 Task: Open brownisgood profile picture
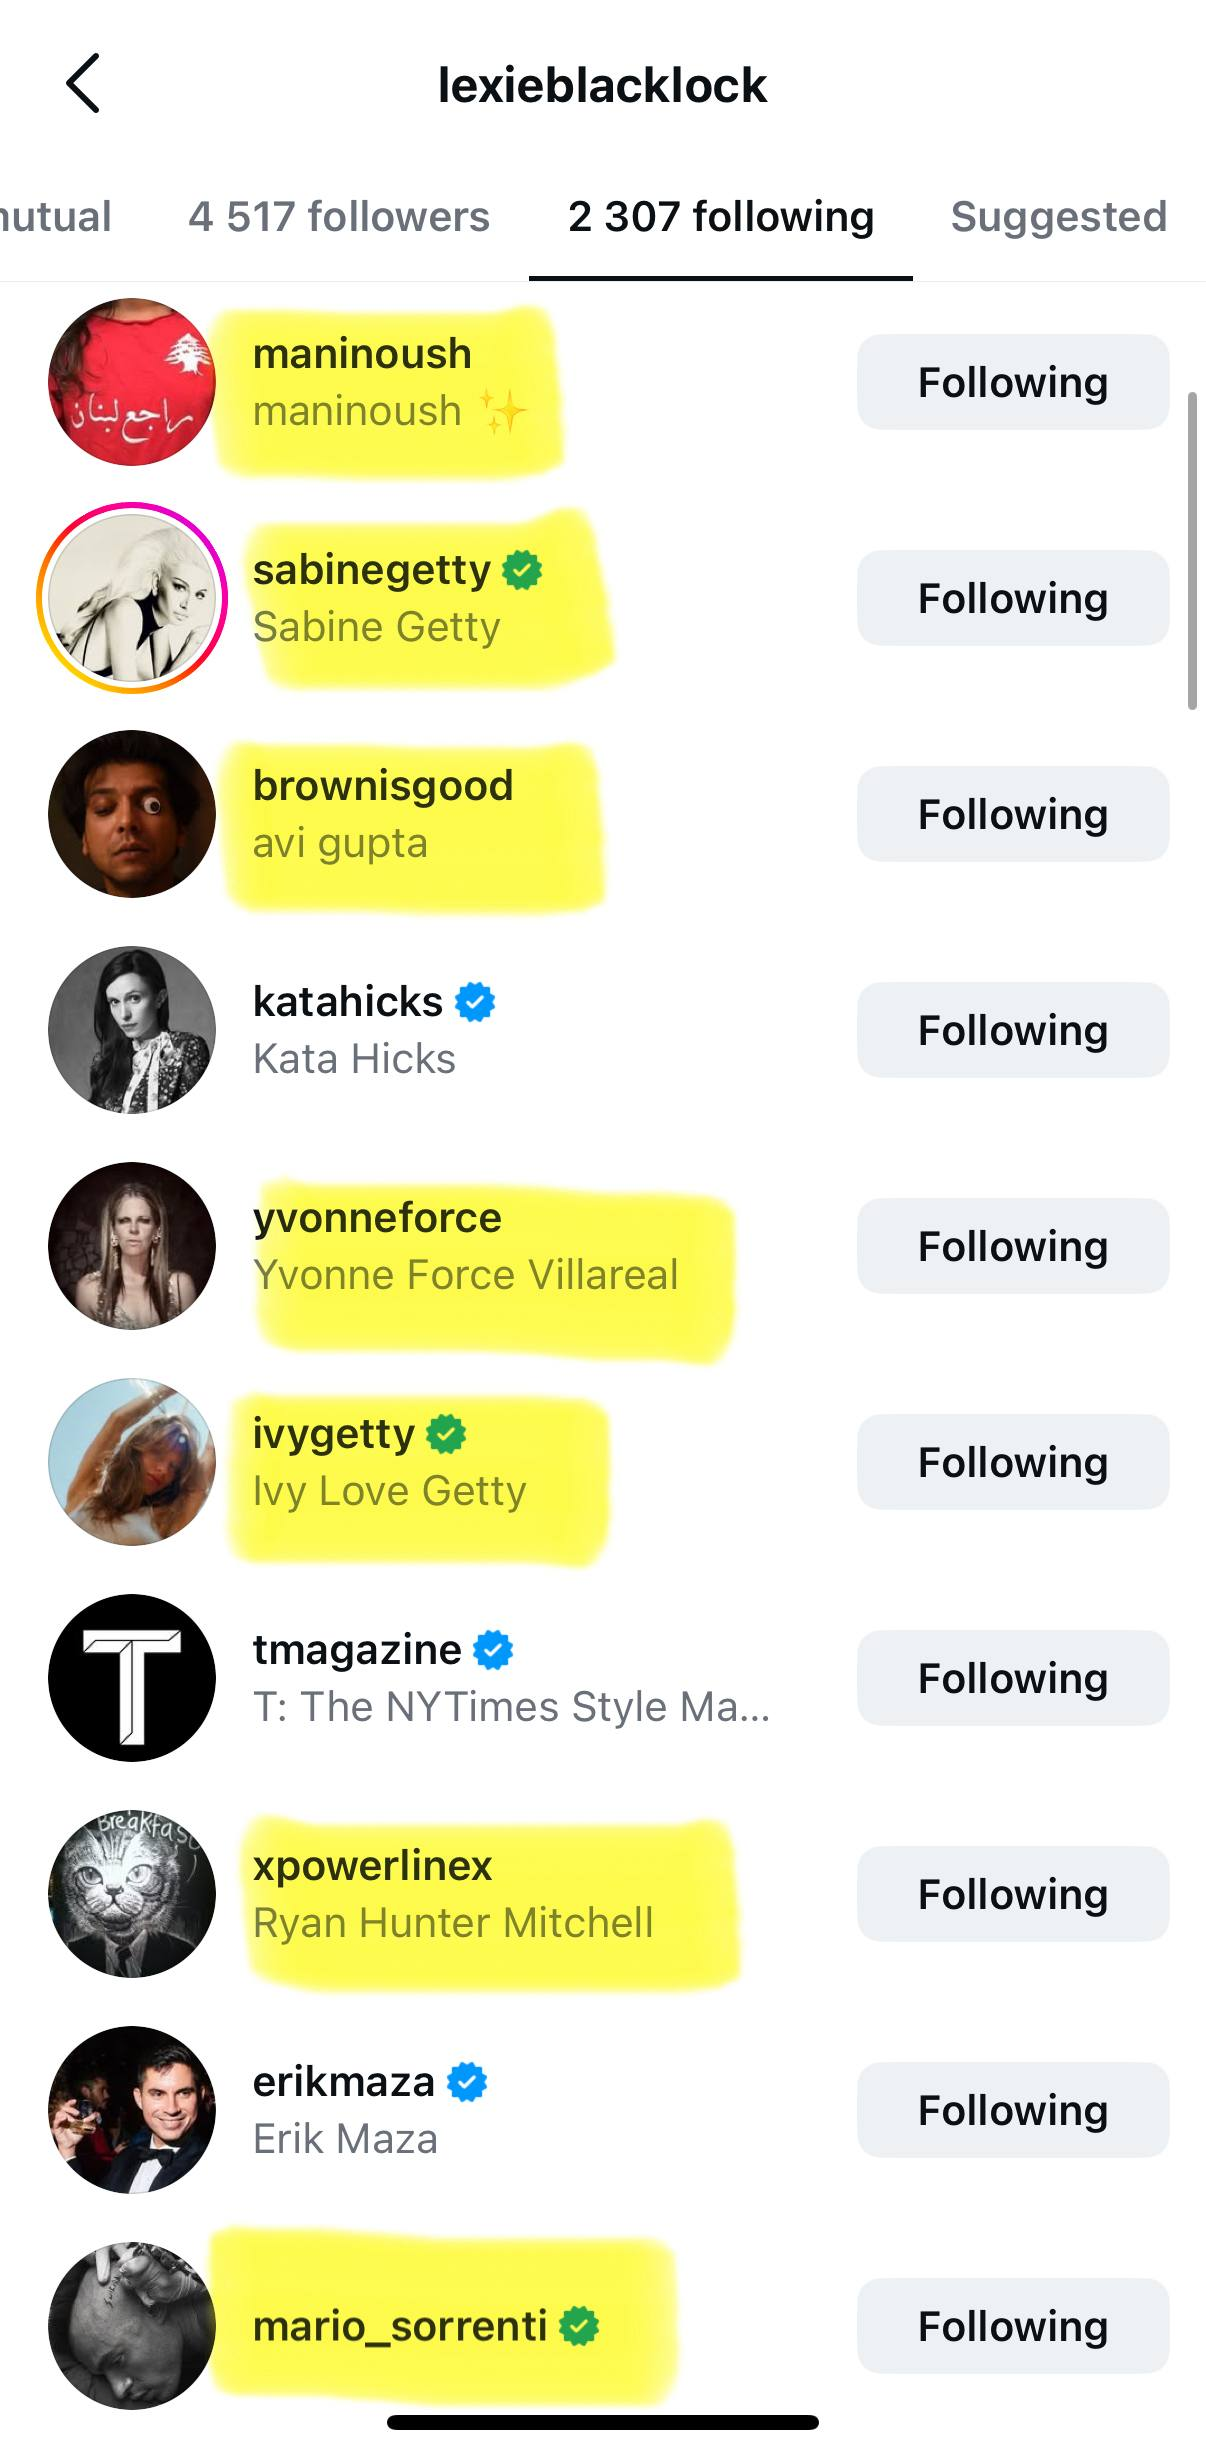(x=132, y=814)
